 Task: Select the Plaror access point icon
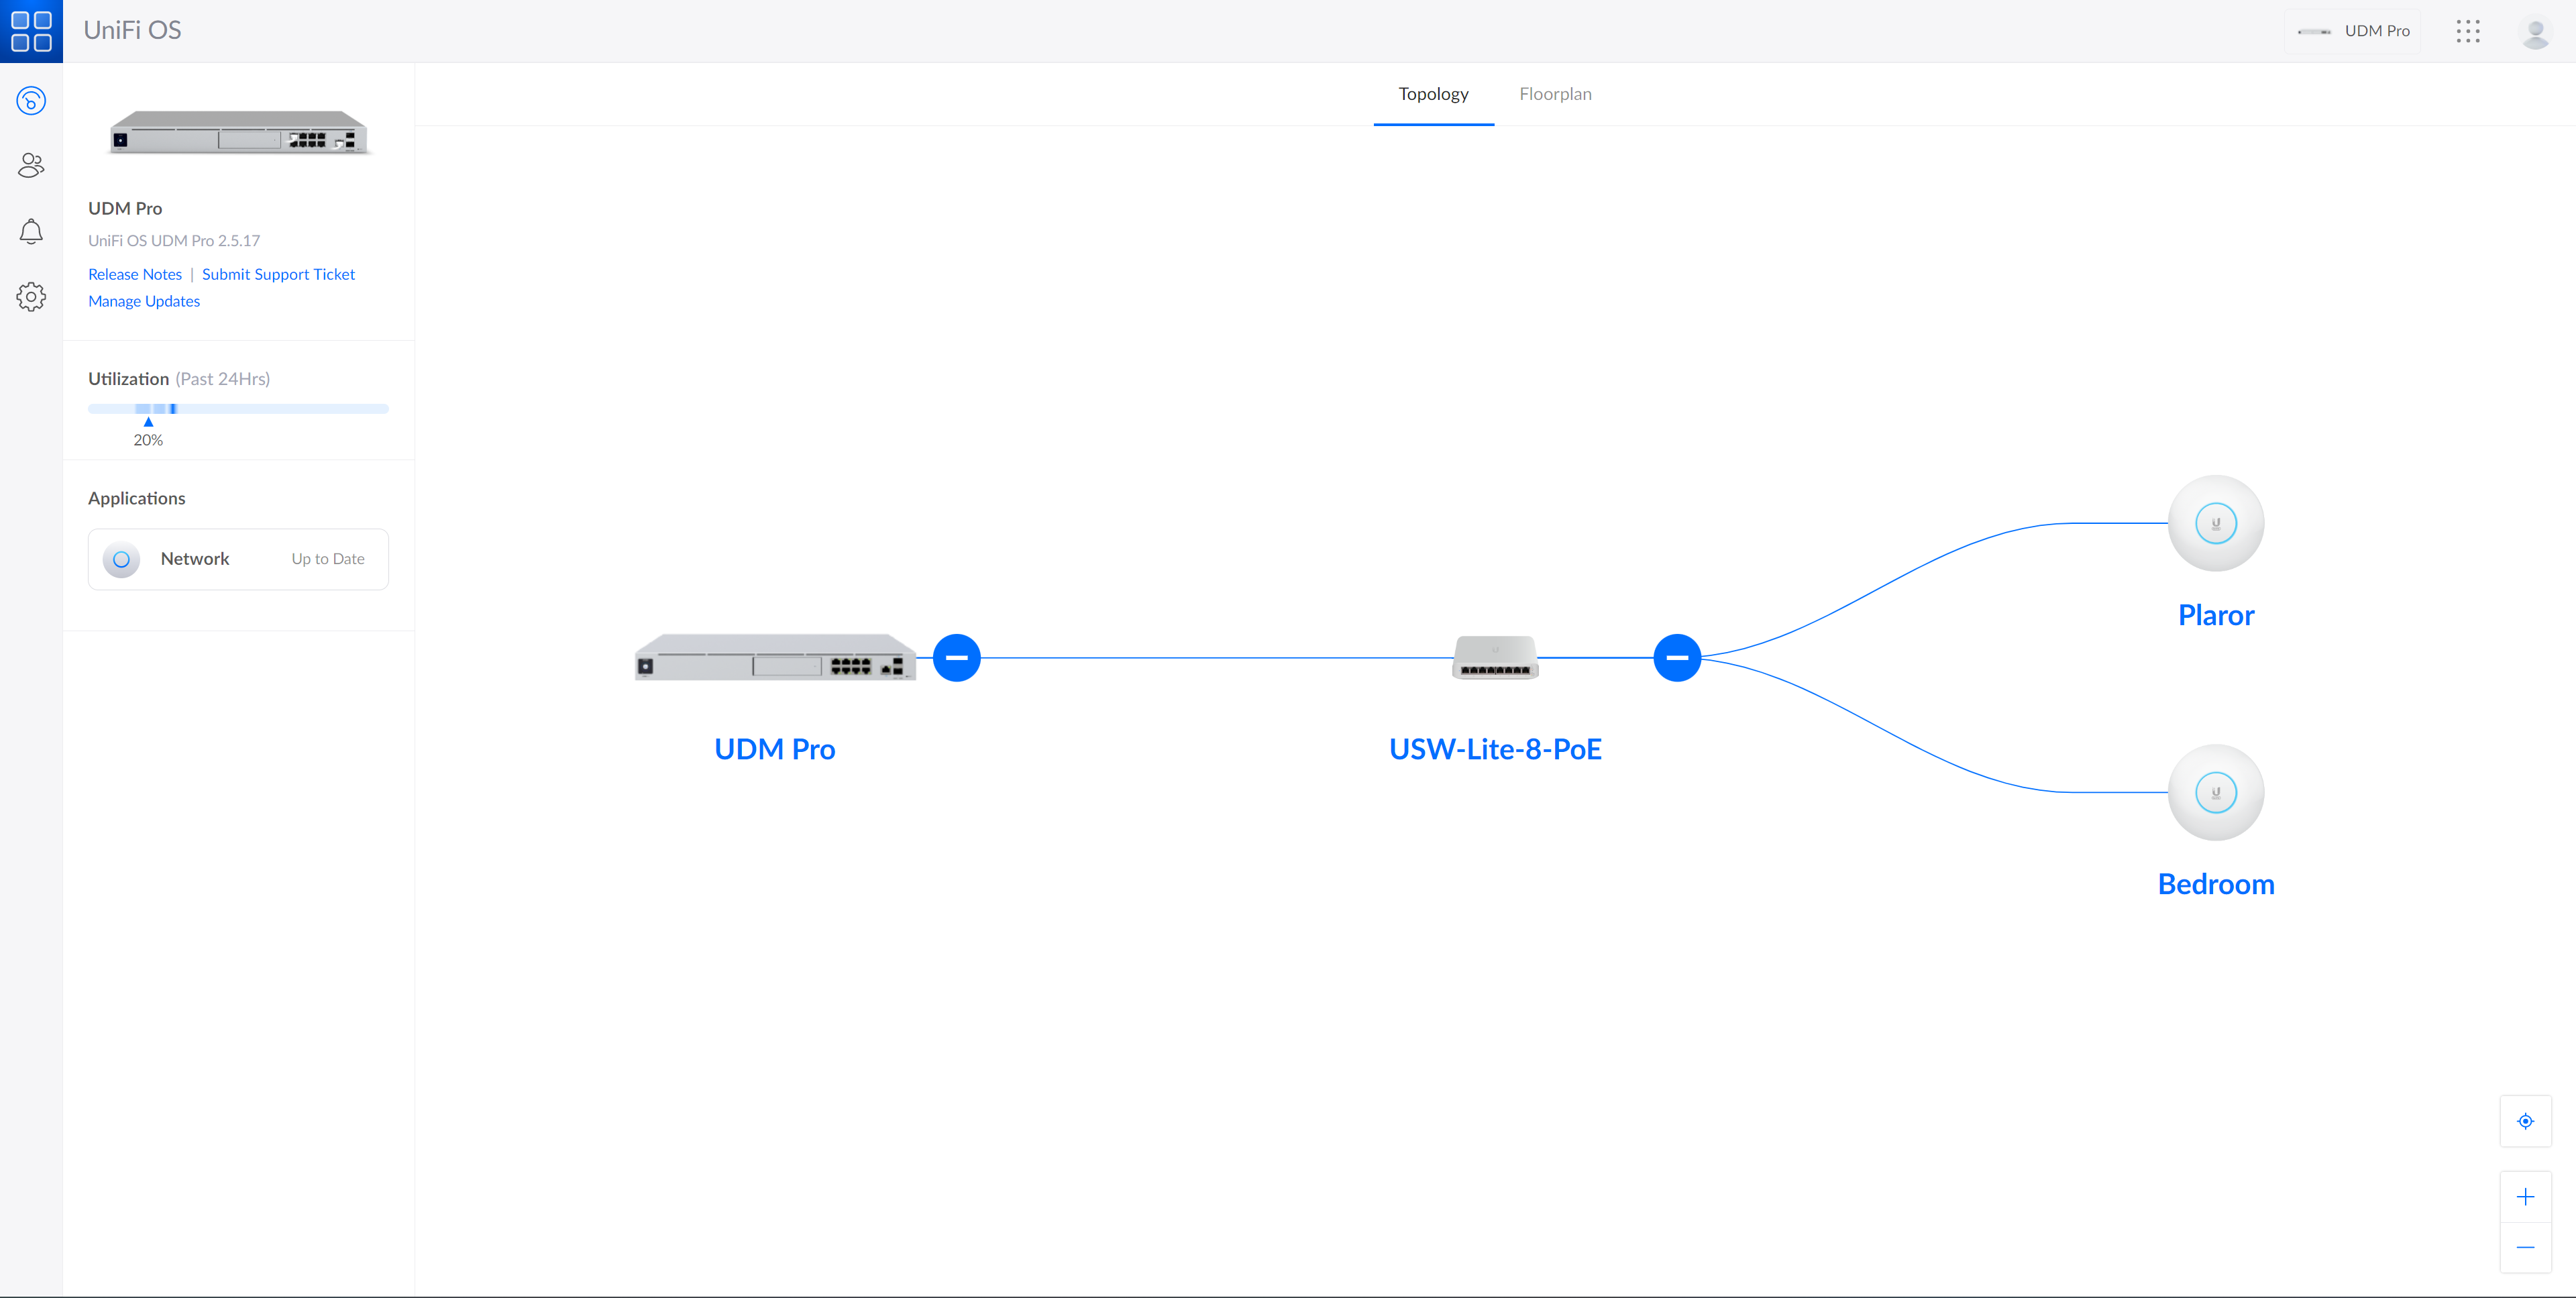[x=2216, y=523]
